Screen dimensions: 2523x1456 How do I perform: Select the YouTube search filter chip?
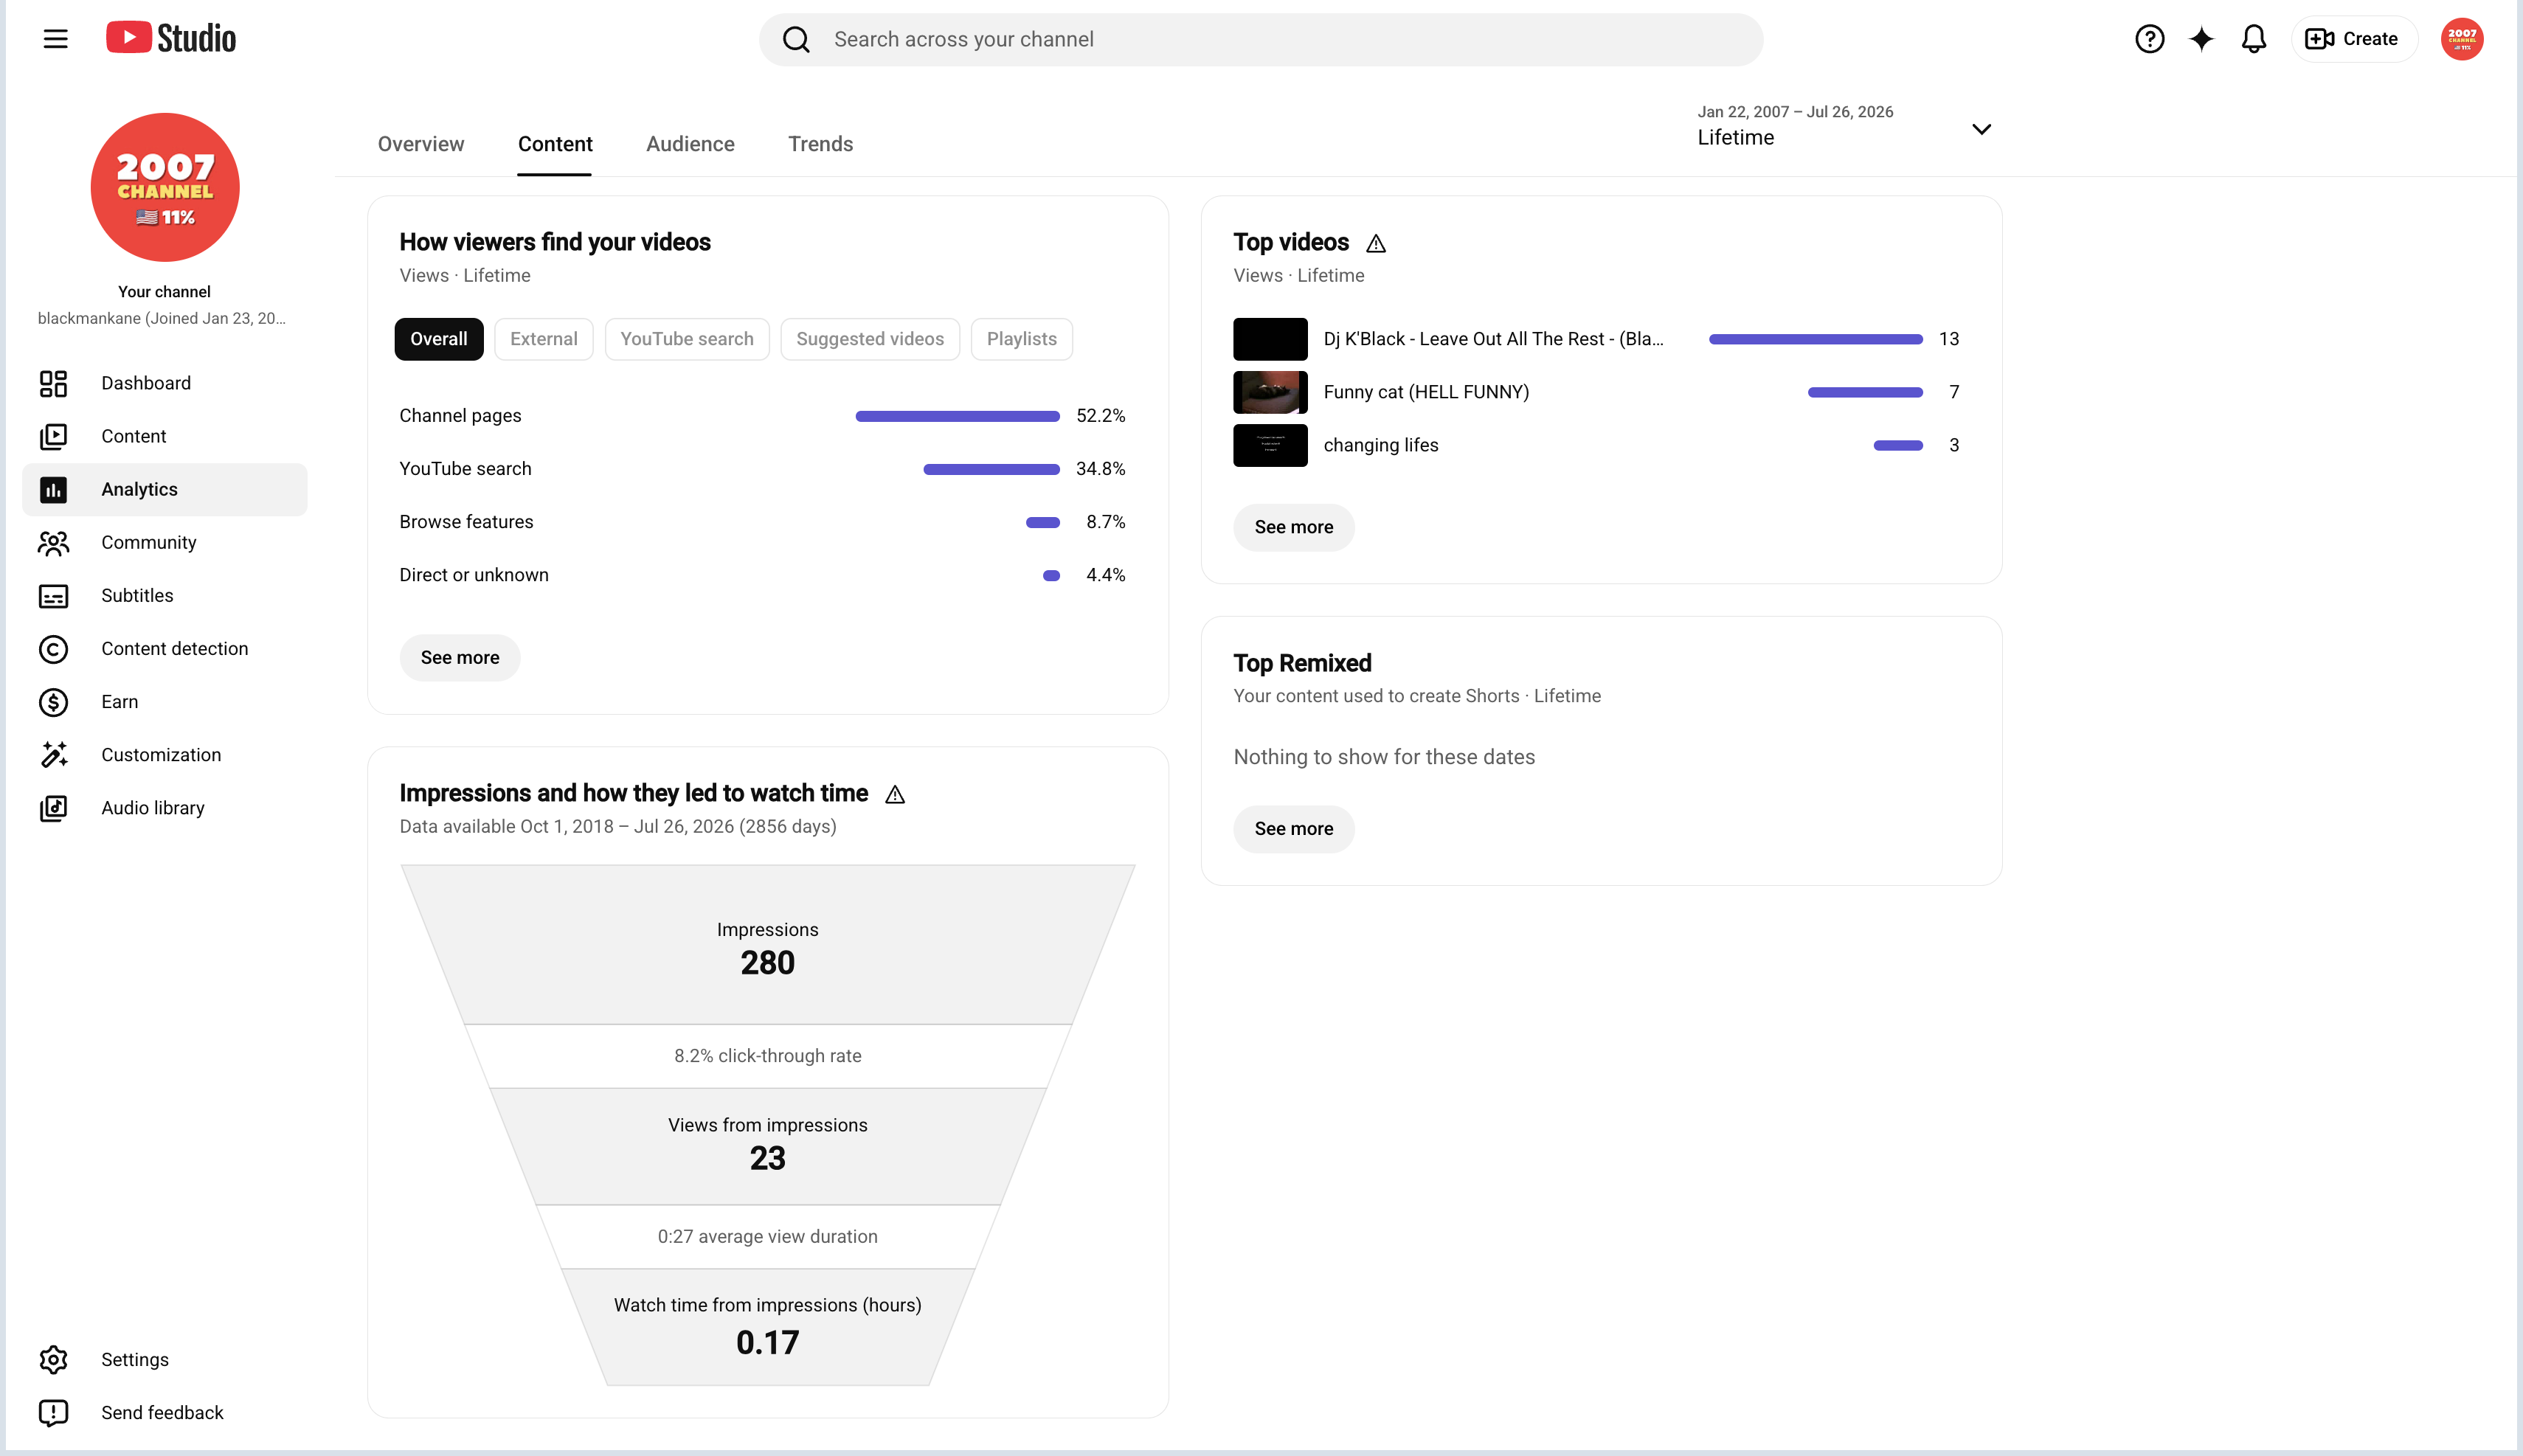click(686, 339)
